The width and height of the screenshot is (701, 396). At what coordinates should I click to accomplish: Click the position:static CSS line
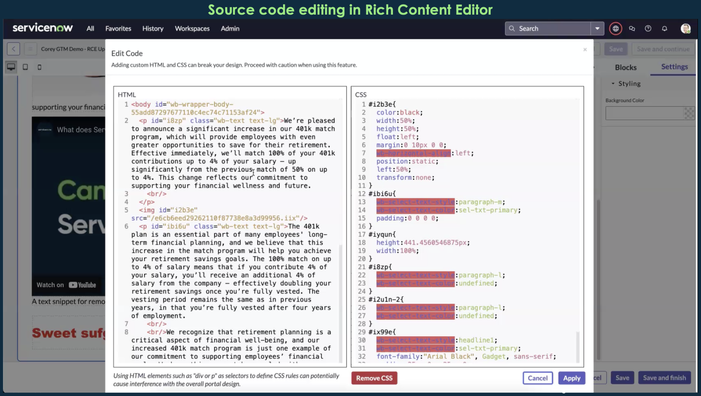click(407, 161)
